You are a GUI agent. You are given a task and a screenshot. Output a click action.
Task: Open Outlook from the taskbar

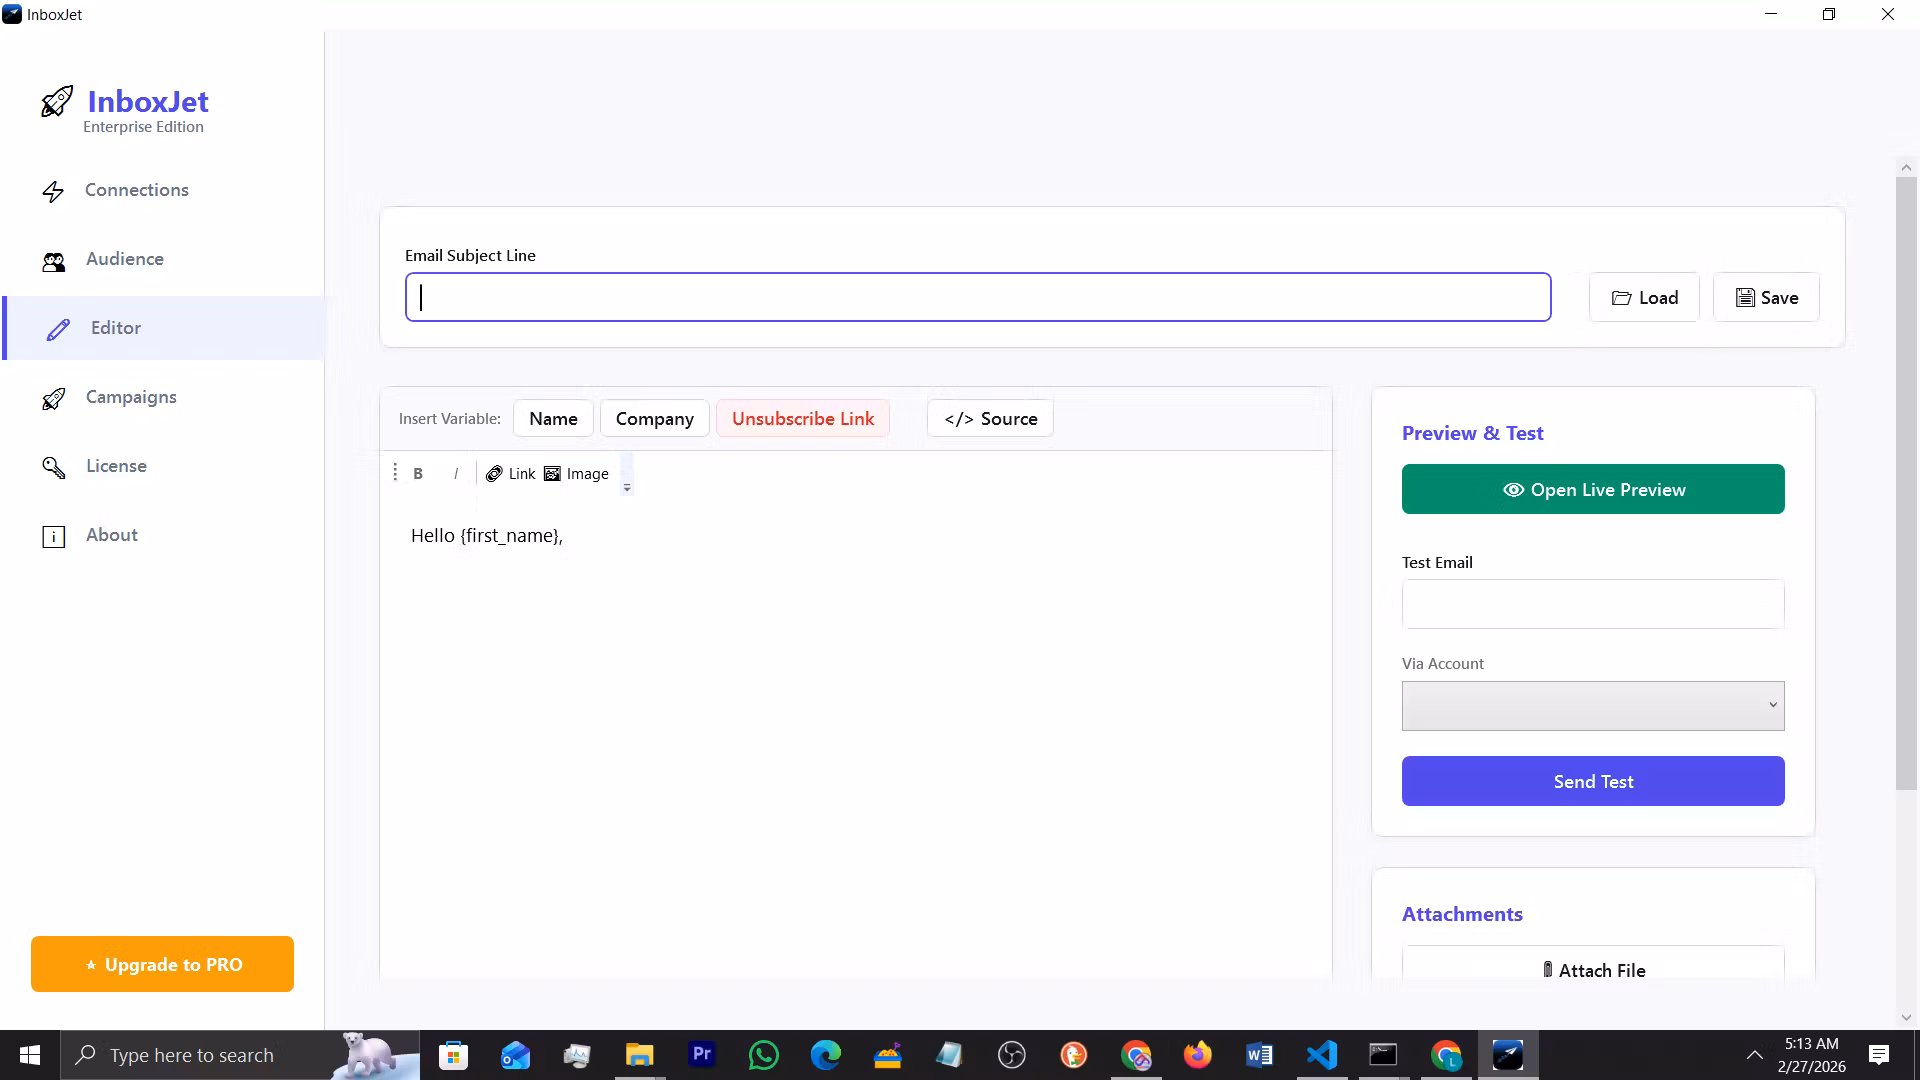point(515,1055)
